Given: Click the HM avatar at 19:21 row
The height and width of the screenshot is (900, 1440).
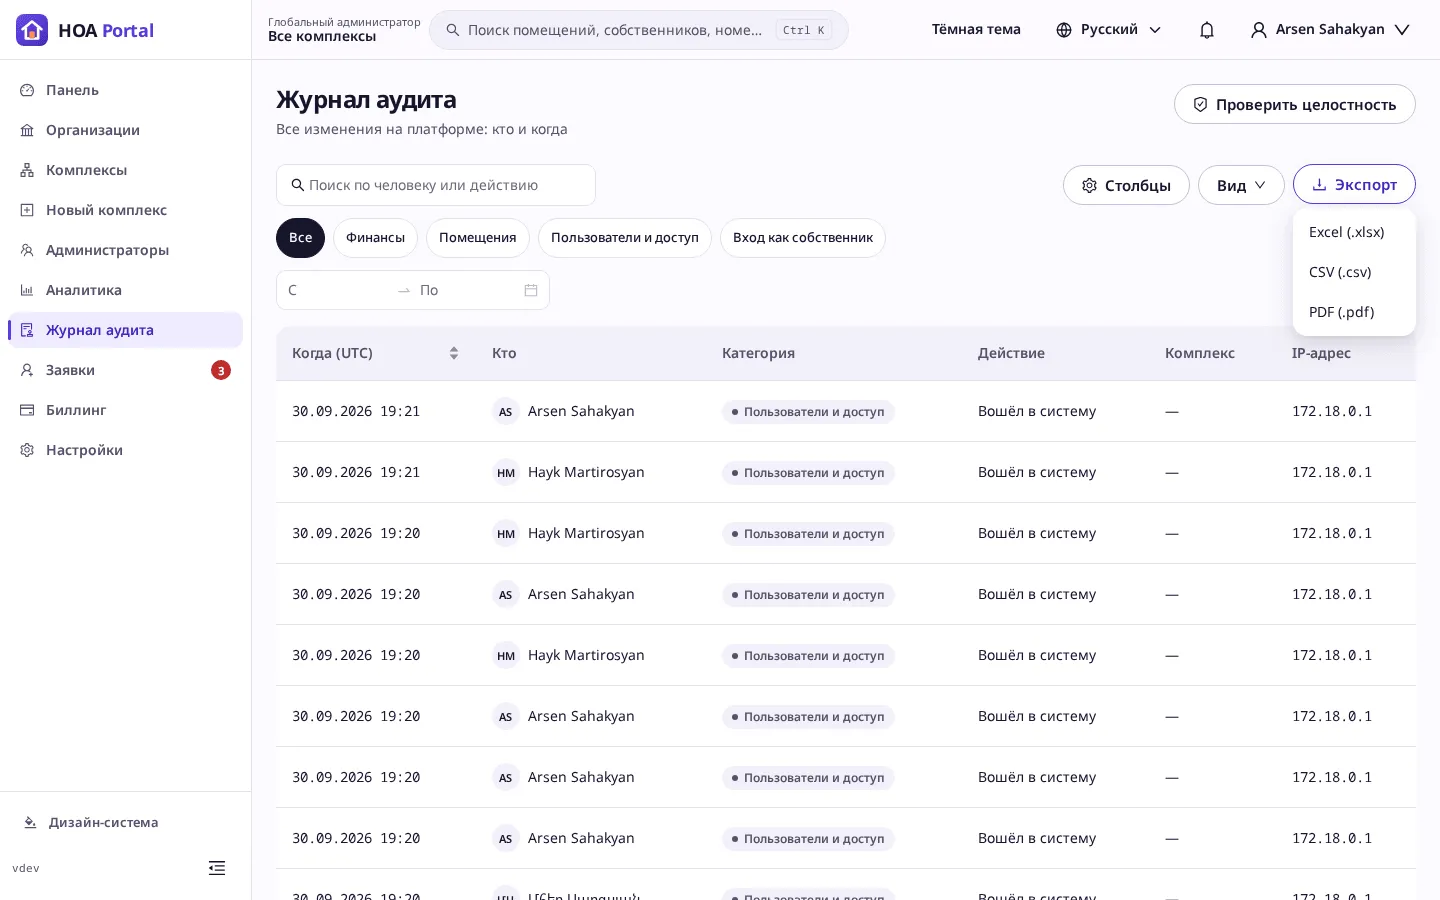Looking at the screenshot, I should click(506, 472).
